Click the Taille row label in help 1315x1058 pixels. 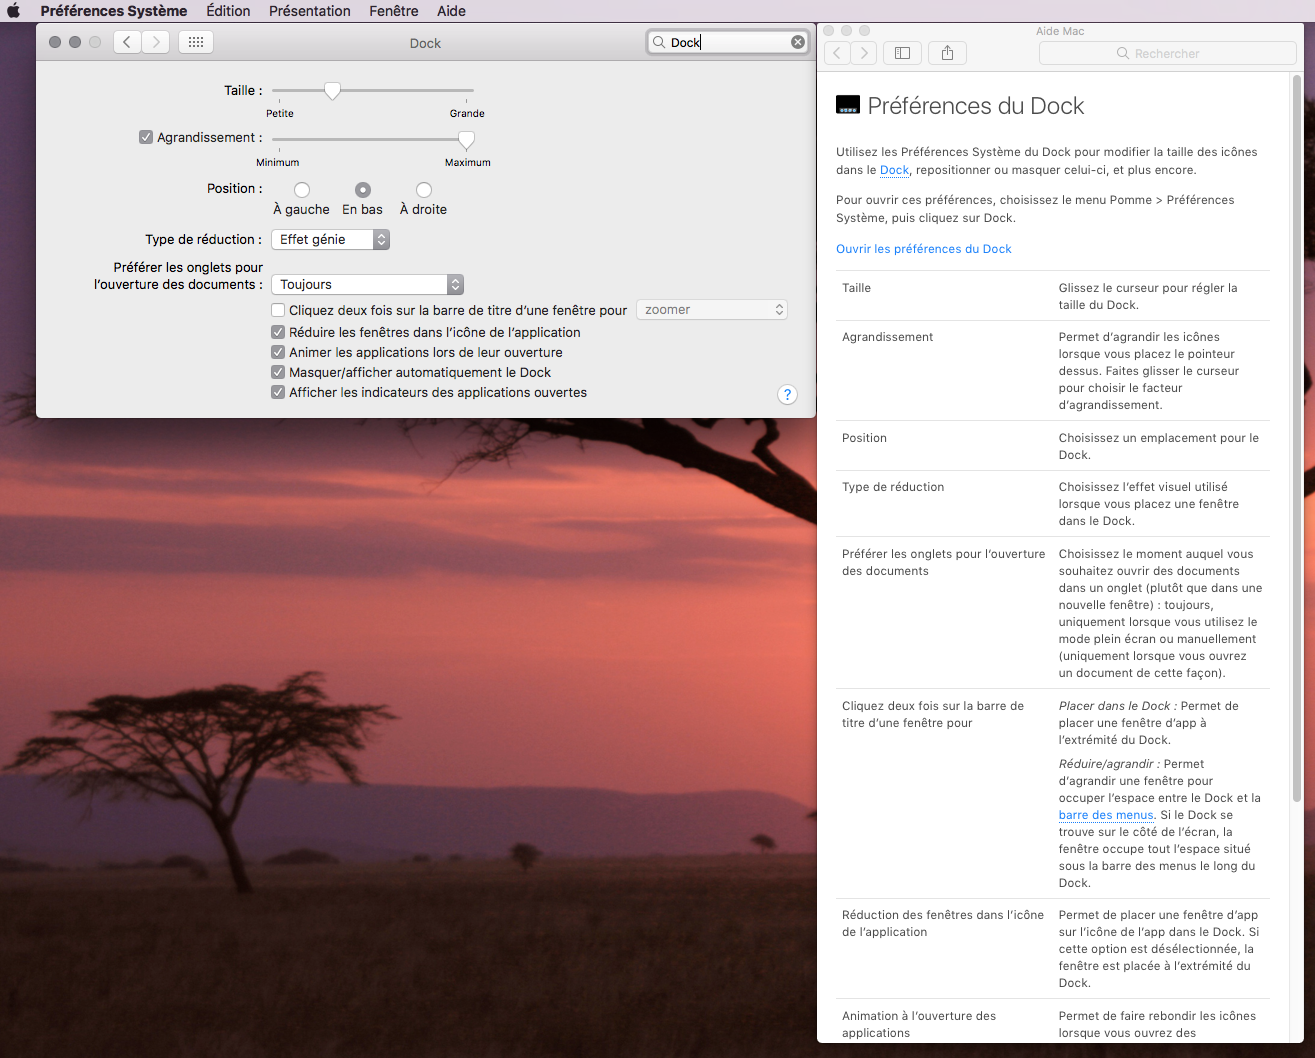pyautogui.click(x=856, y=288)
